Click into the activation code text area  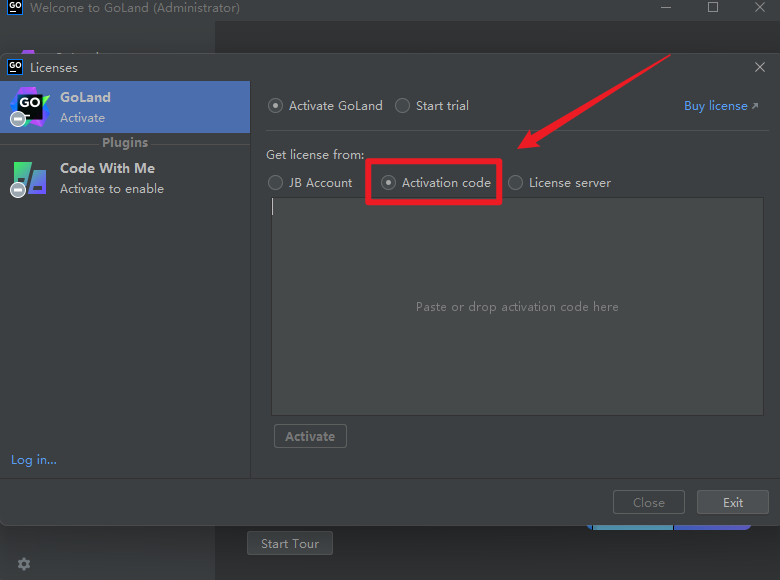point(517,306)
